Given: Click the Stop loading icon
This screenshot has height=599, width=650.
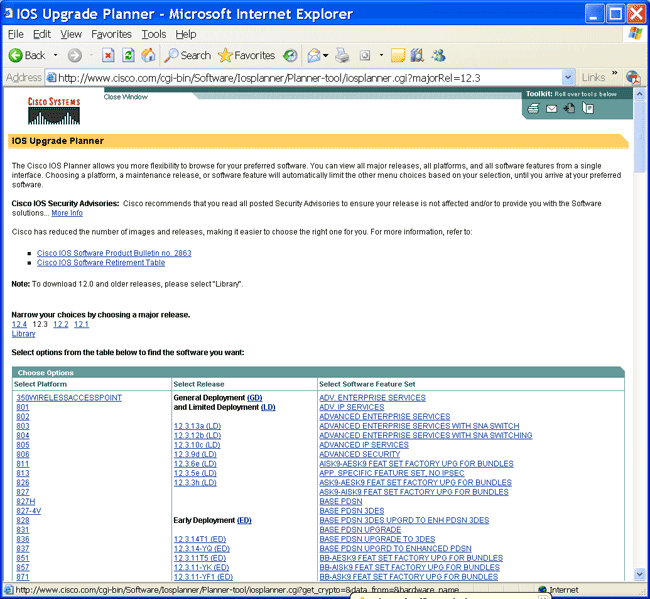Looking at the screenshot, I should [x=108, y=55].
